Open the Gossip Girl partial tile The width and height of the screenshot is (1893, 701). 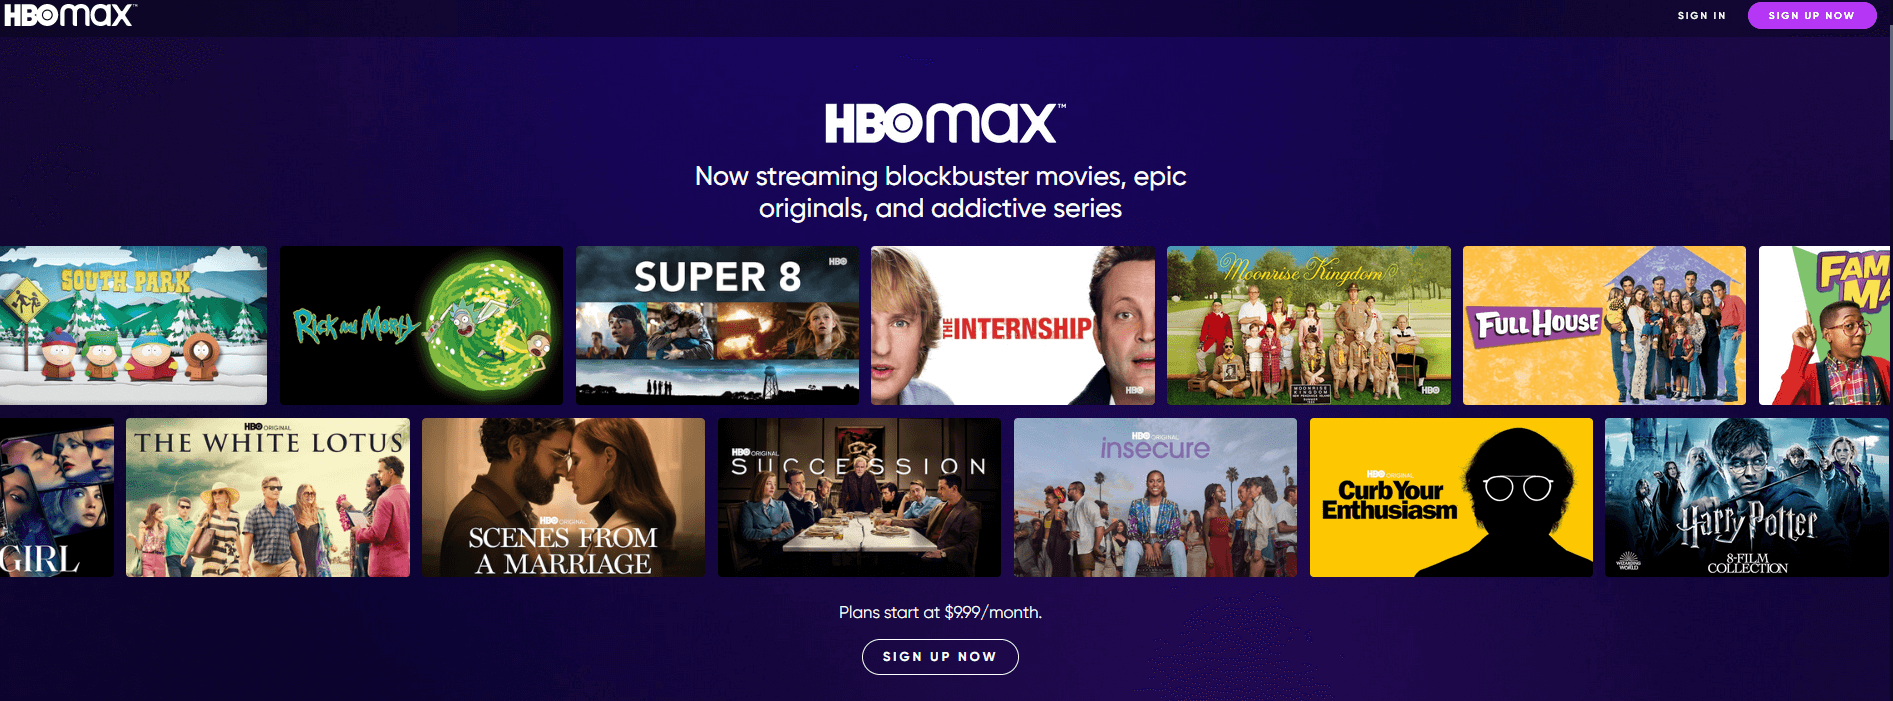click(x=57, y=497)
